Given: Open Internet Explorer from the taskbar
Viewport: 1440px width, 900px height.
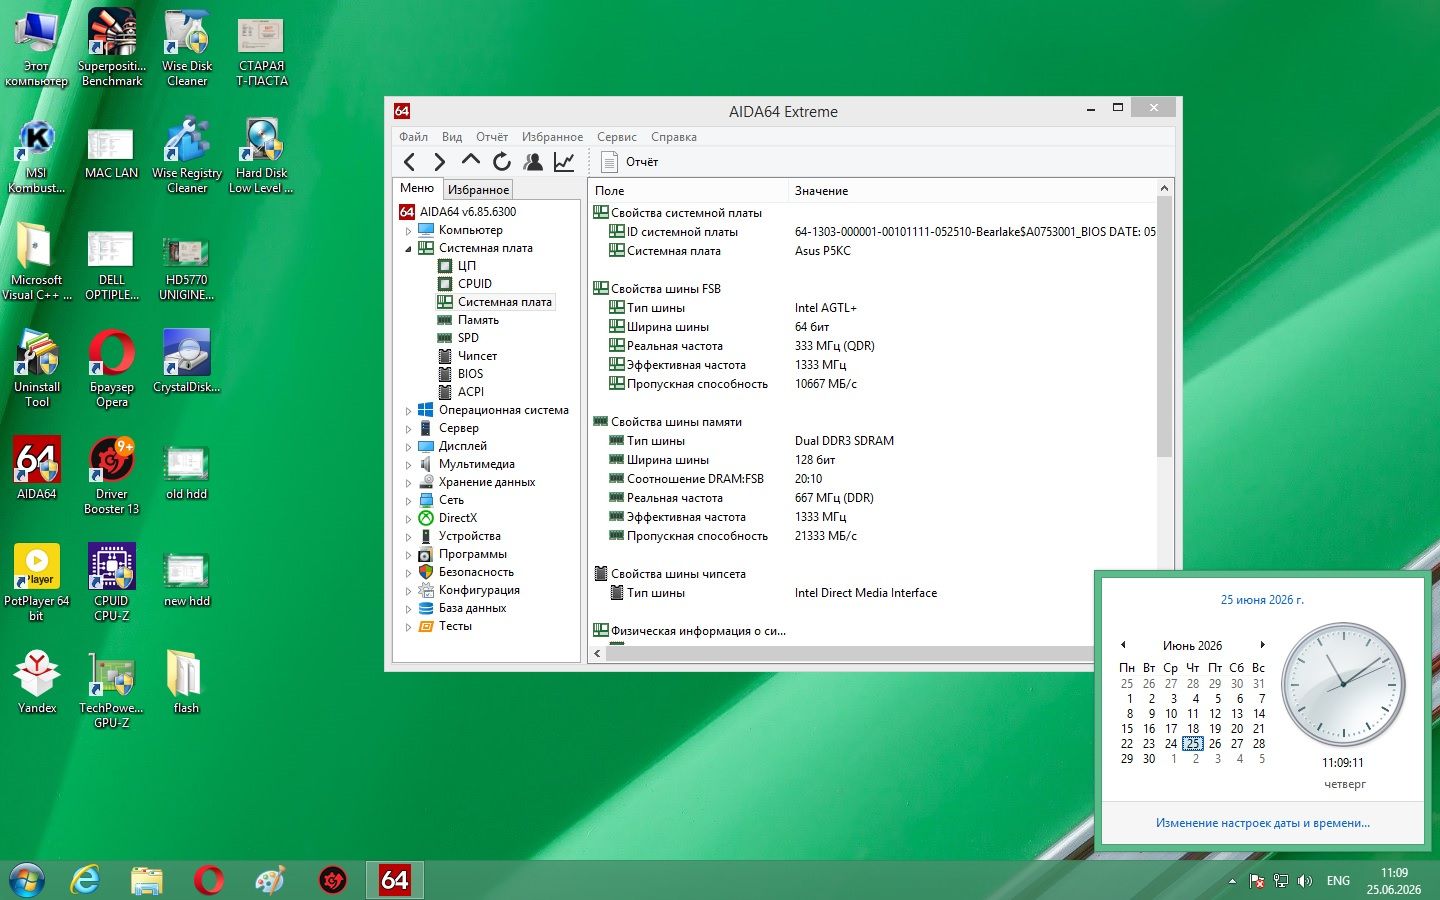Looking at the screenshot, I should 85,880.
